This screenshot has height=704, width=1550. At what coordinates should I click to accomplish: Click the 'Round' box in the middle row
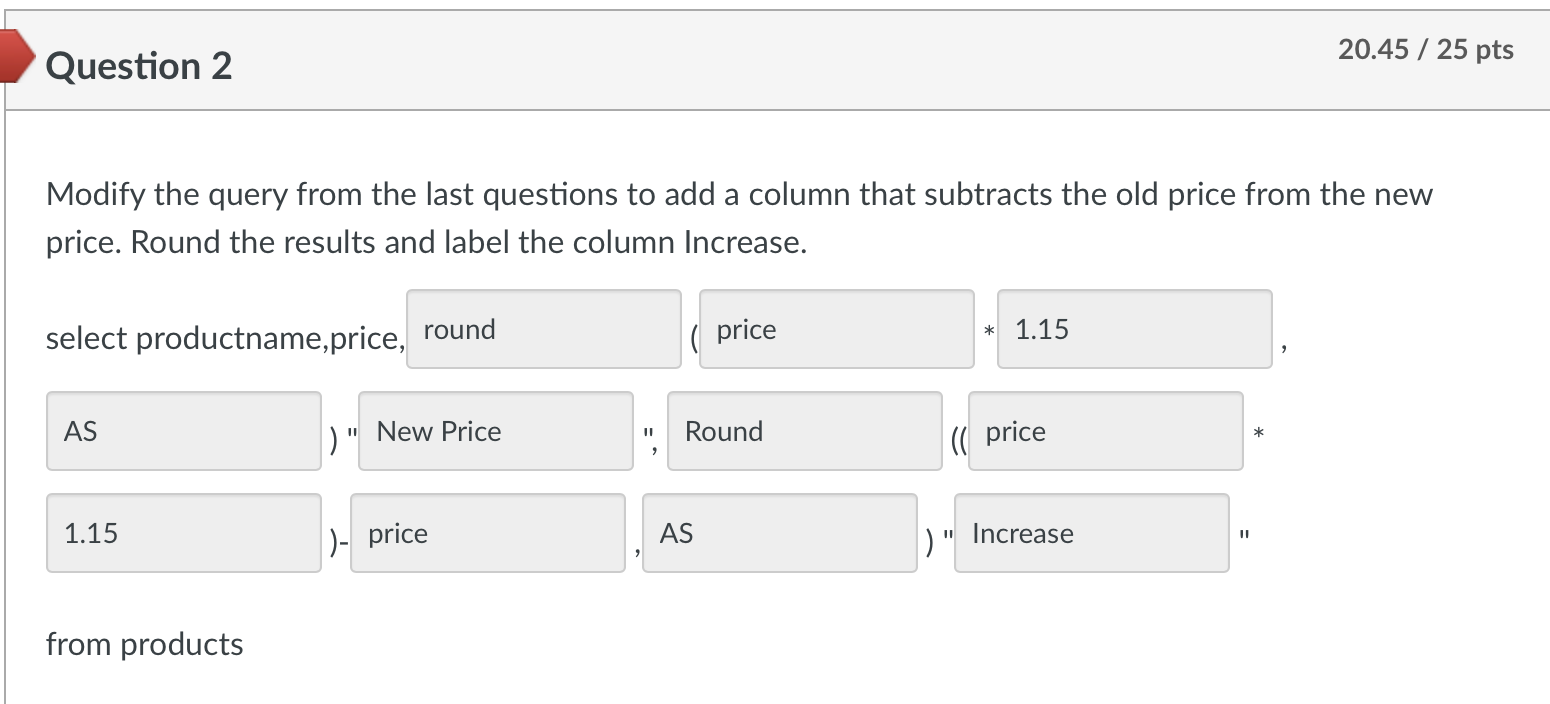pyautogui.click(x=804, y=431)
